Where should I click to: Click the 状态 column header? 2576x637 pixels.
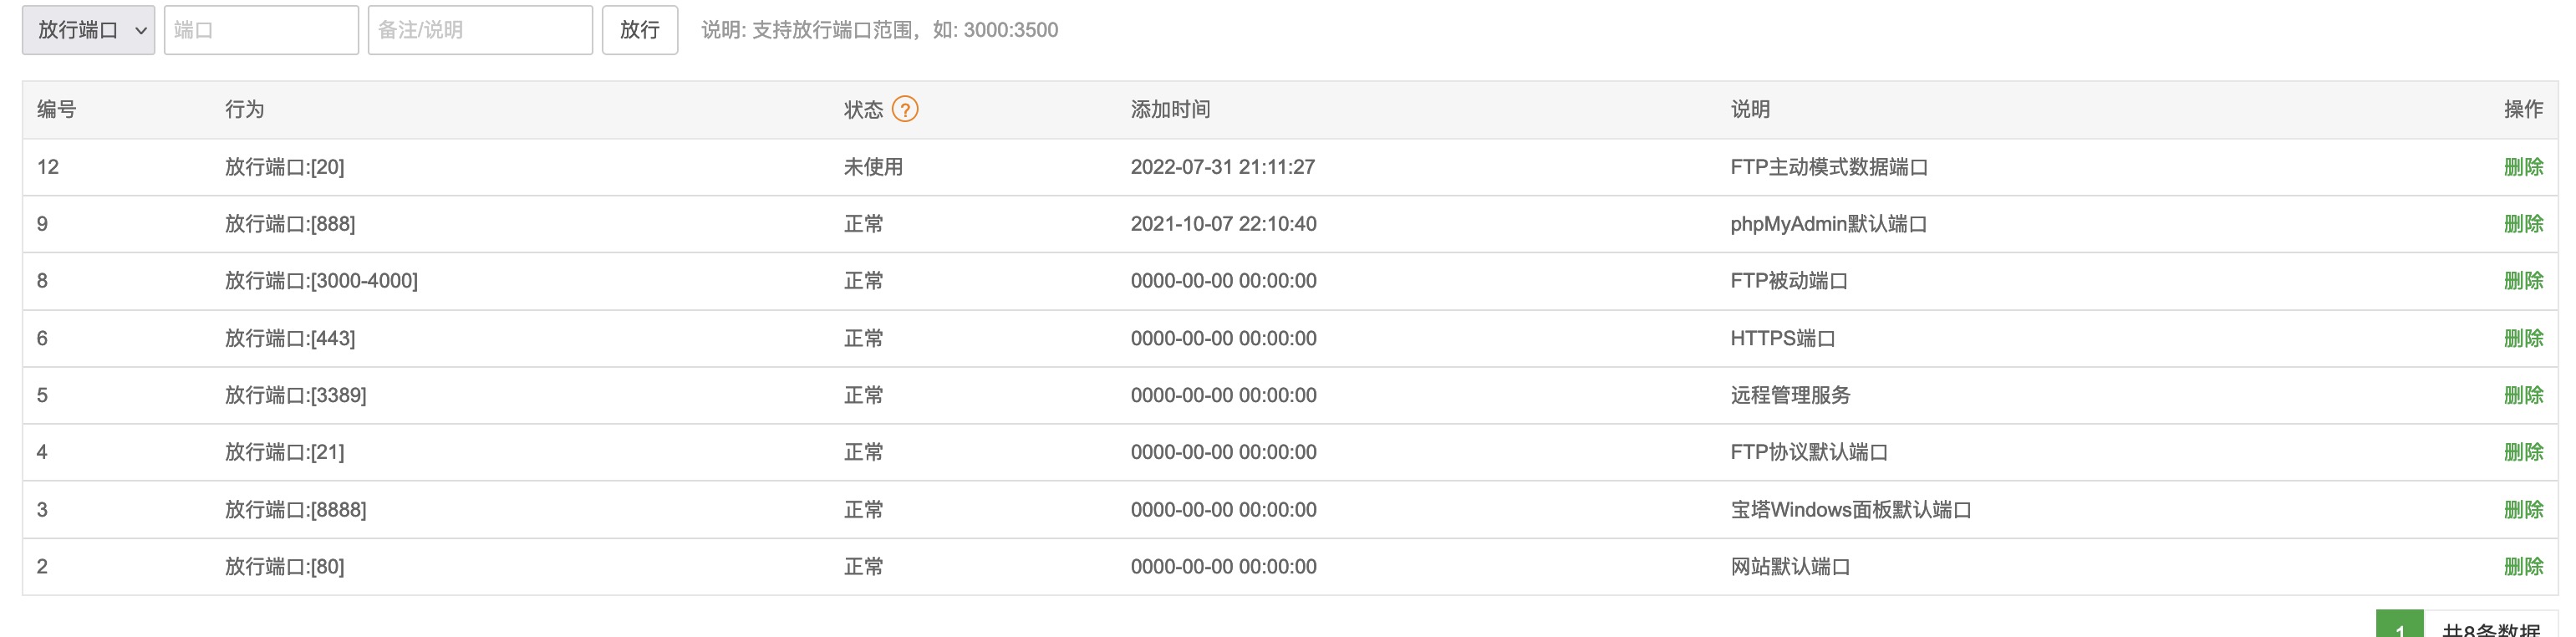pyautogui.click(x=863, y=109)
